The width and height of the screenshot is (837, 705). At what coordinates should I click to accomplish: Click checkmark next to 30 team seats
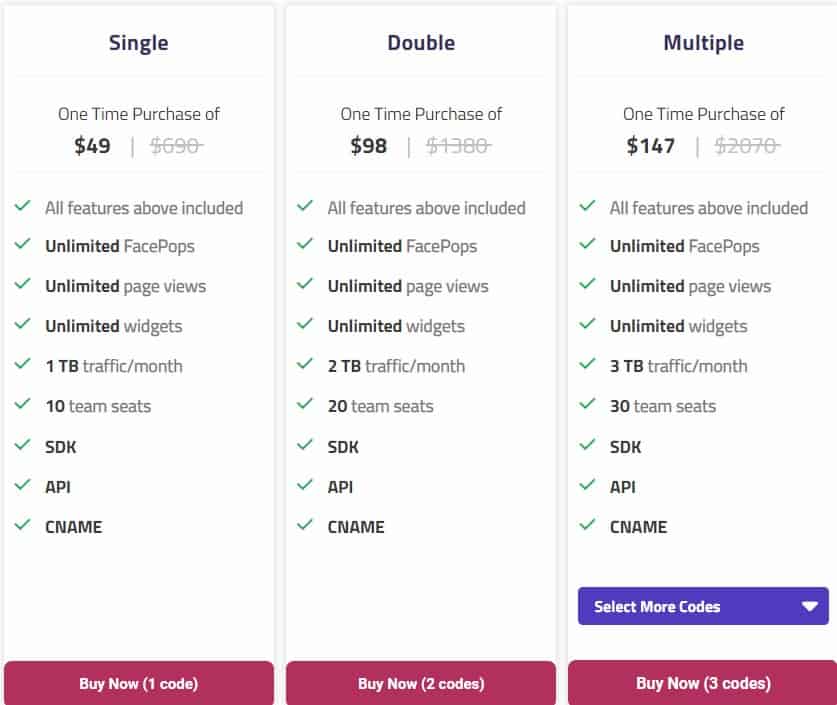pos(588,405)
